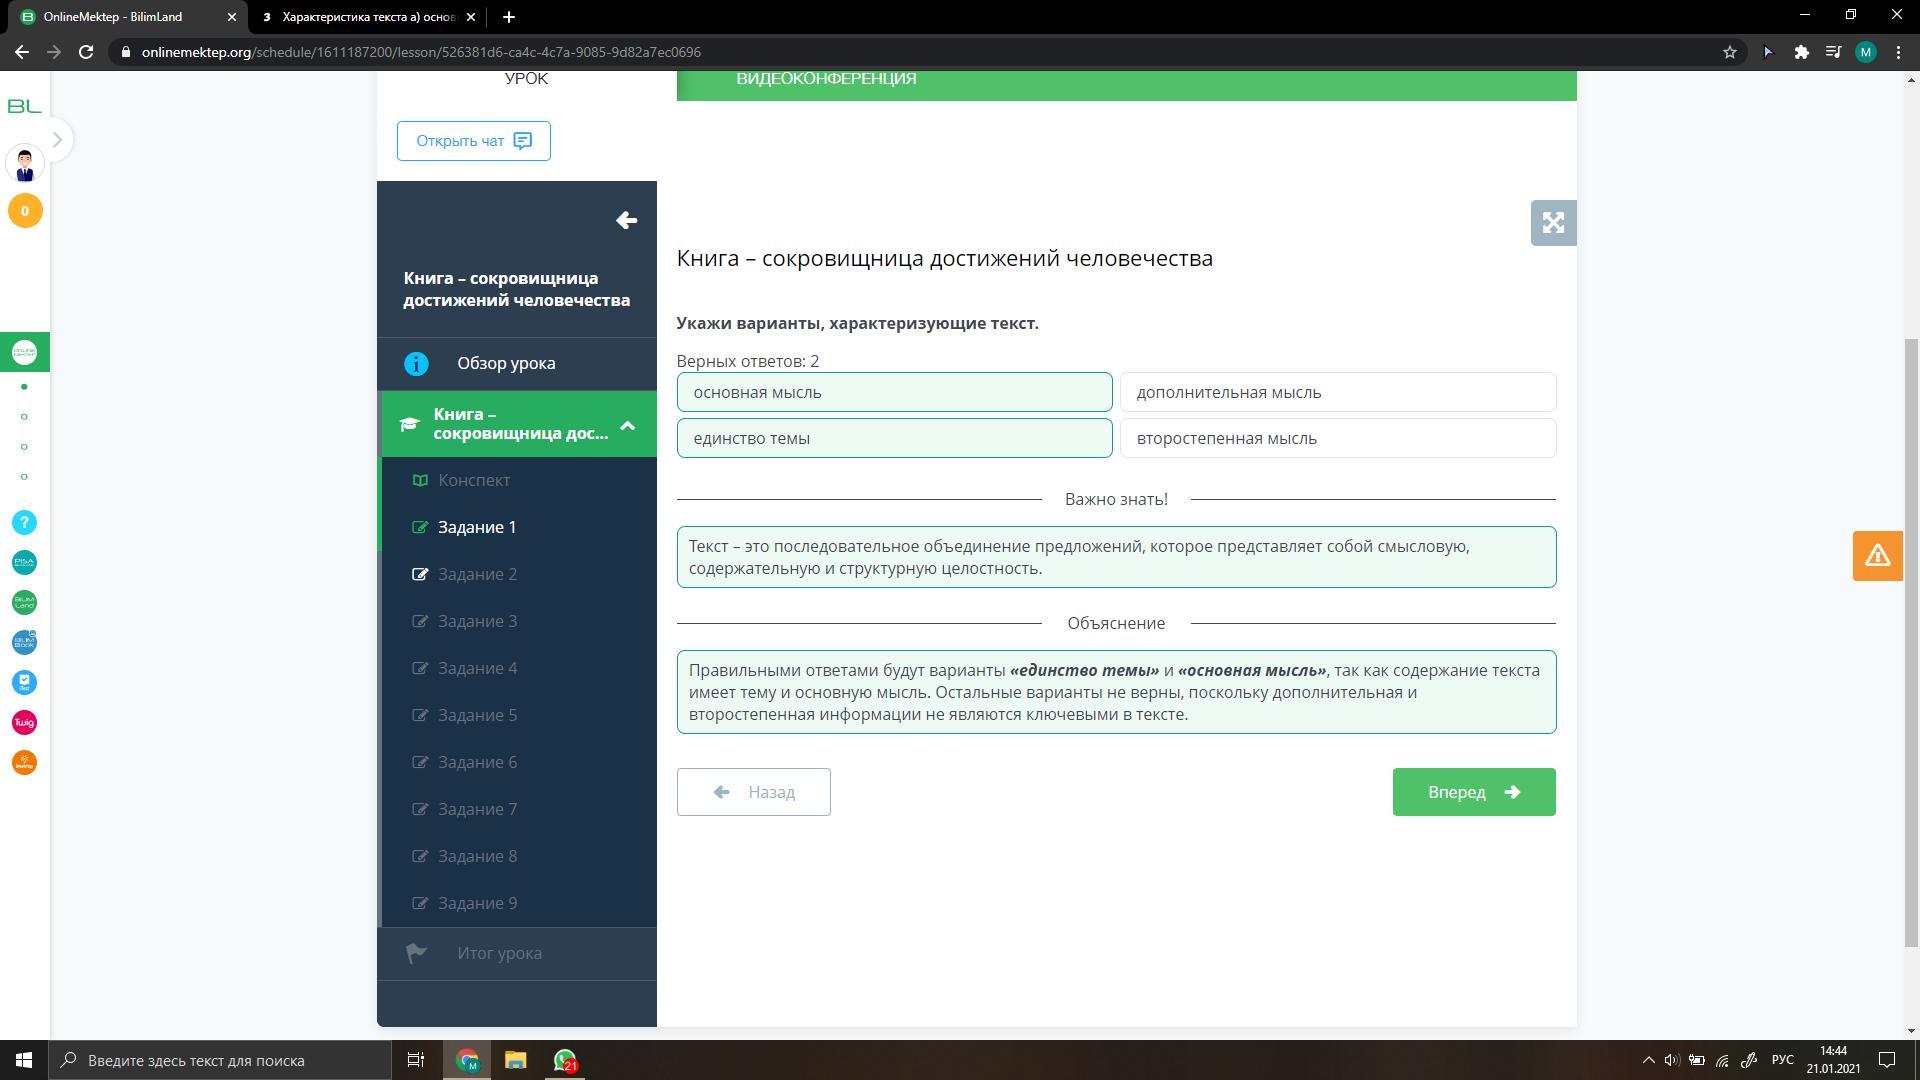Click the fullscreen expand icon
The height and width of the screenshot is (1080, 1920).
(x=1553, y=223)
